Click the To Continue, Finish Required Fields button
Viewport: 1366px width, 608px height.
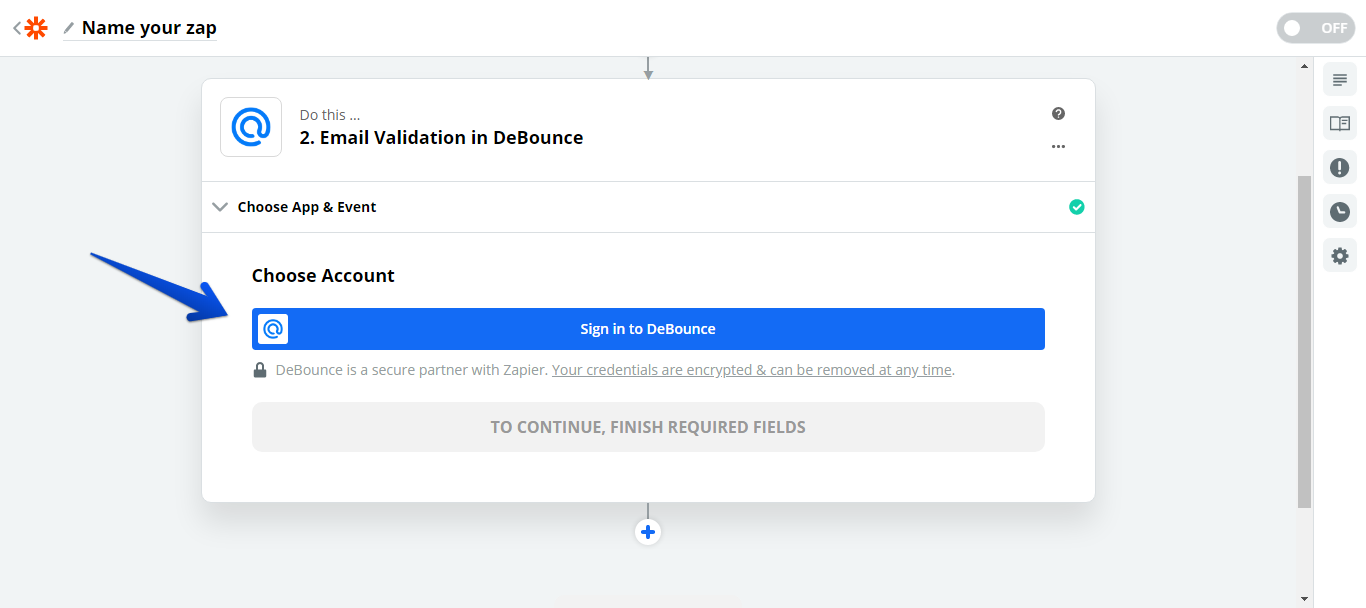pyautogui.click(x=648, y=427)
